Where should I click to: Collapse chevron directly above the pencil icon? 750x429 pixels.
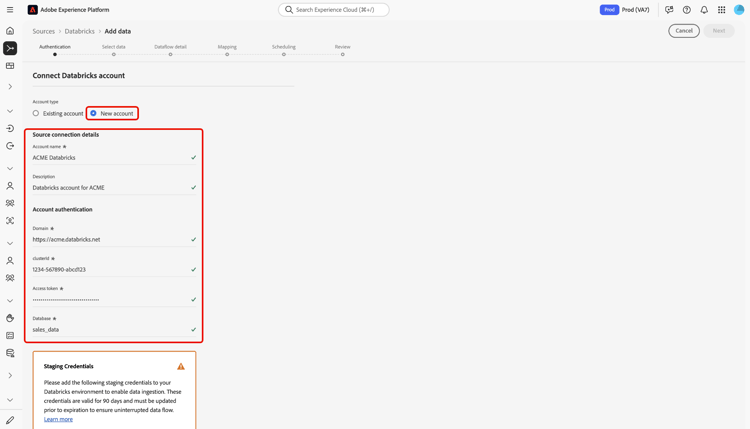10,400
